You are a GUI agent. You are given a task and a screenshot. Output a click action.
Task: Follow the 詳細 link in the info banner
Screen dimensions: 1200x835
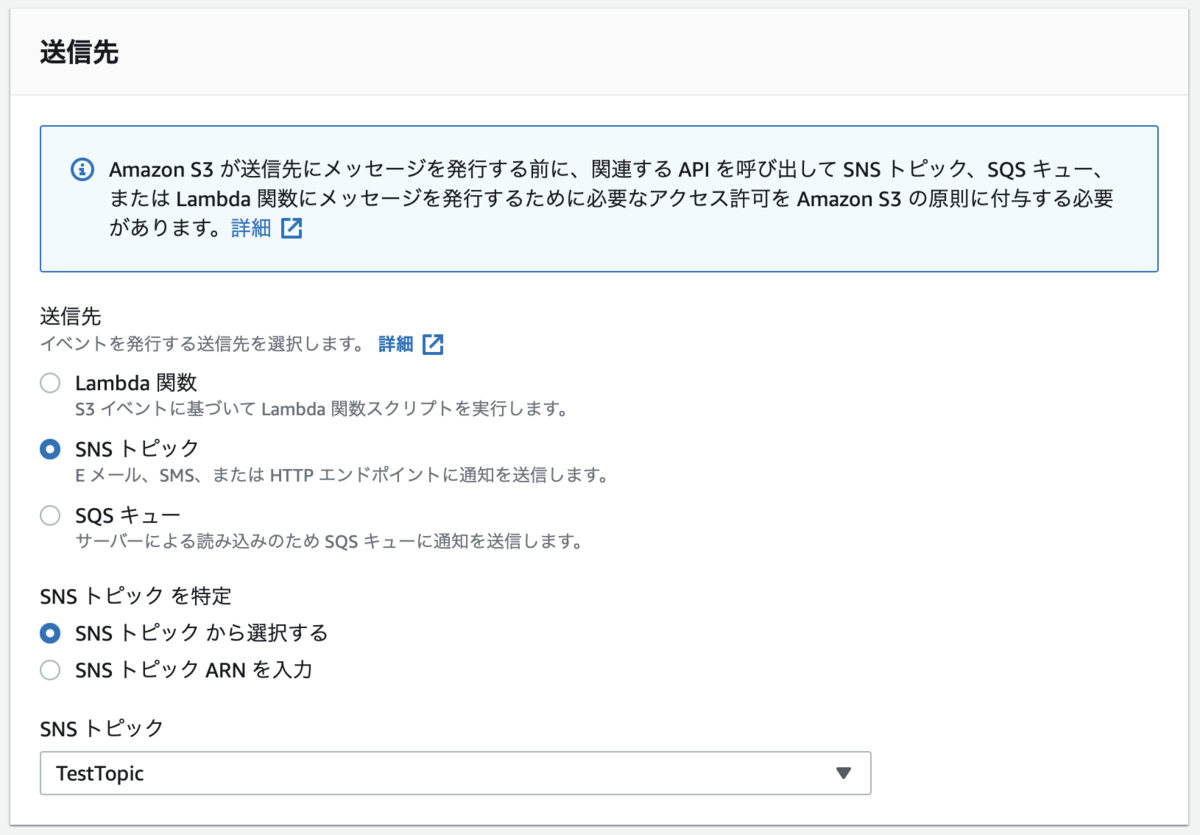click(x=251, y=229)
